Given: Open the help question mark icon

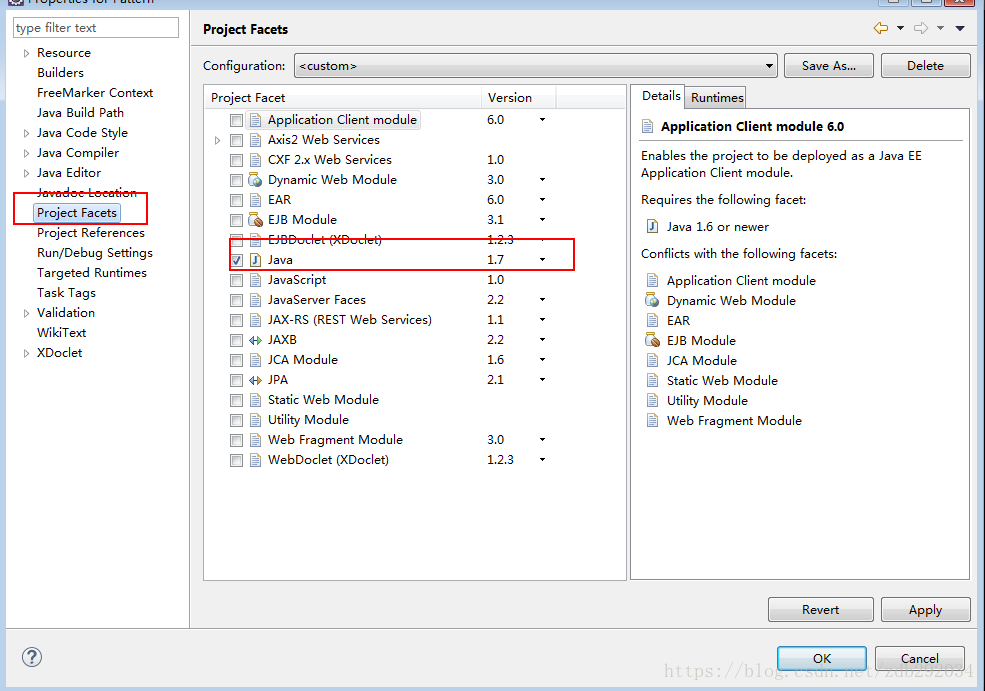Looking at the screenshot, I should pos(32,657).
